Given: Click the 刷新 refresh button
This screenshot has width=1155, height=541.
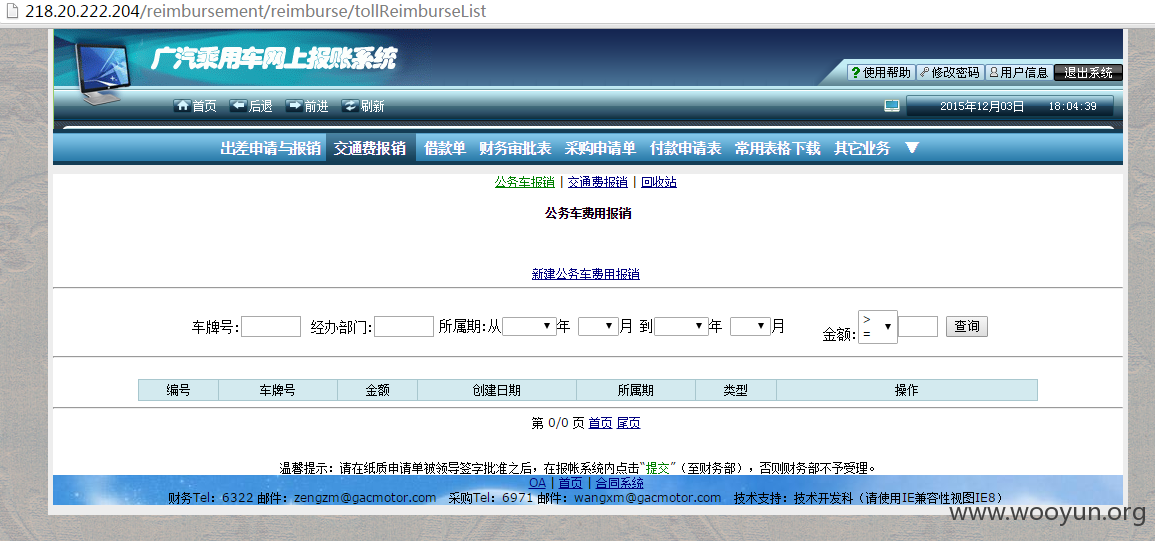Looking at the screenshot, I should (363, 106).
